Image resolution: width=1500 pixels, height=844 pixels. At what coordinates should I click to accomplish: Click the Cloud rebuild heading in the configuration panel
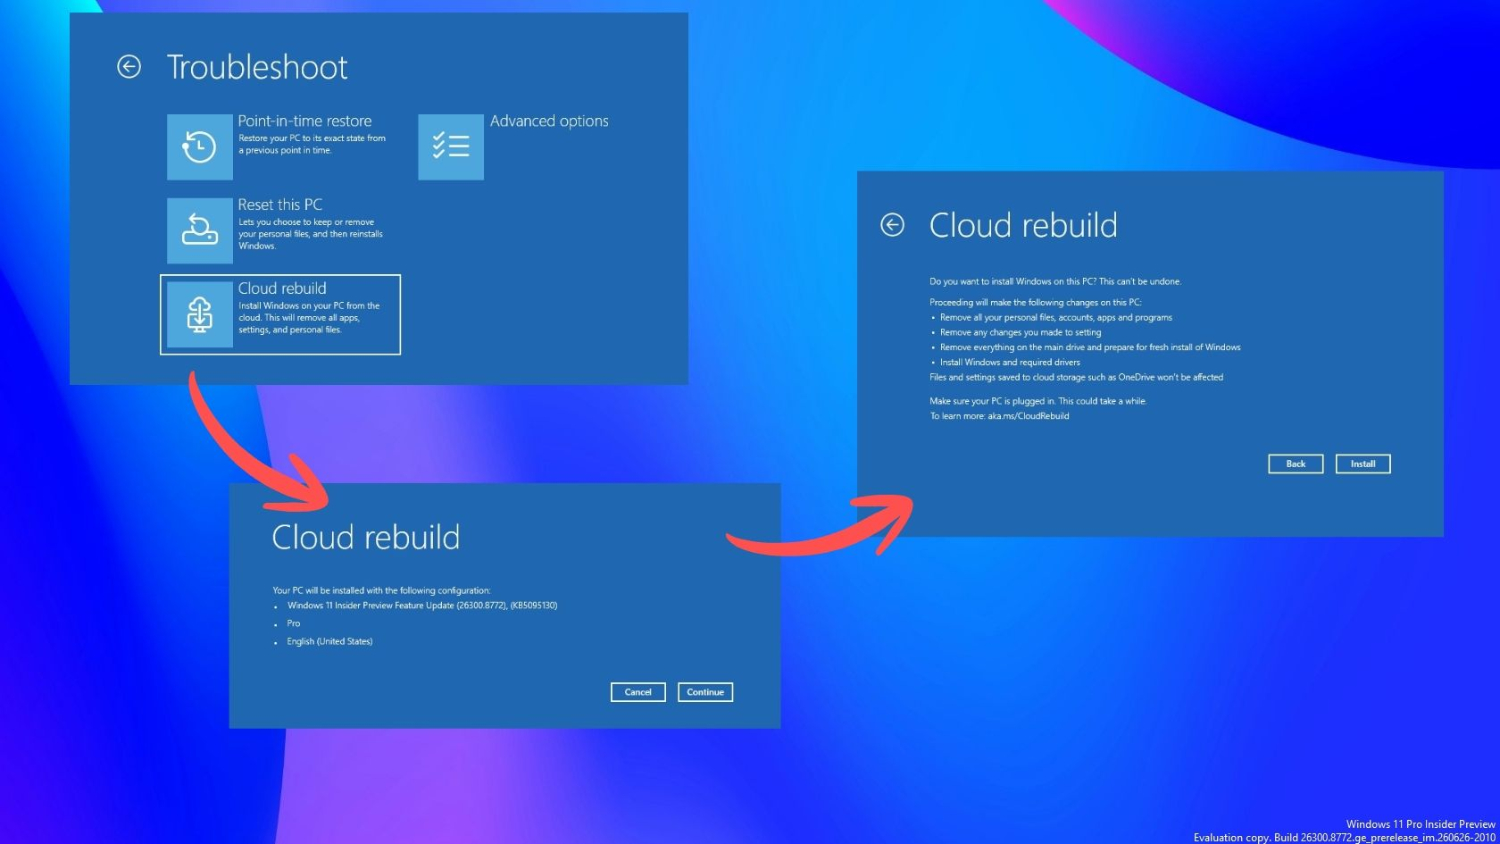[366, 537]
